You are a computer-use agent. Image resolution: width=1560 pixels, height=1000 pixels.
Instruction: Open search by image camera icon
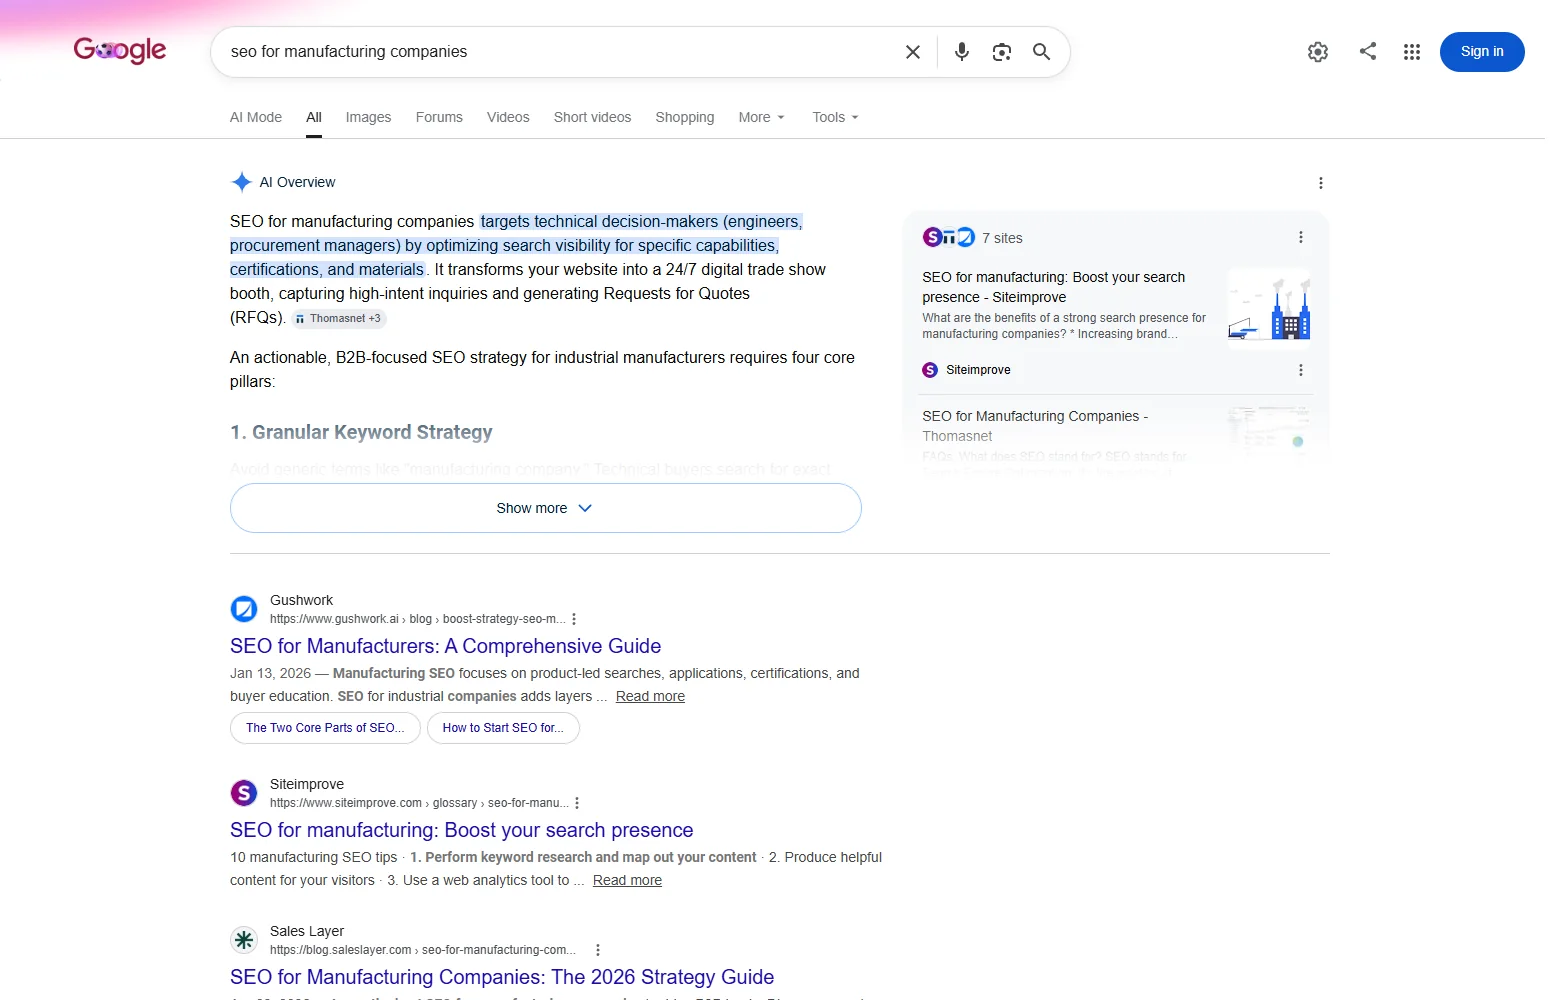[x=1001, y=52]
